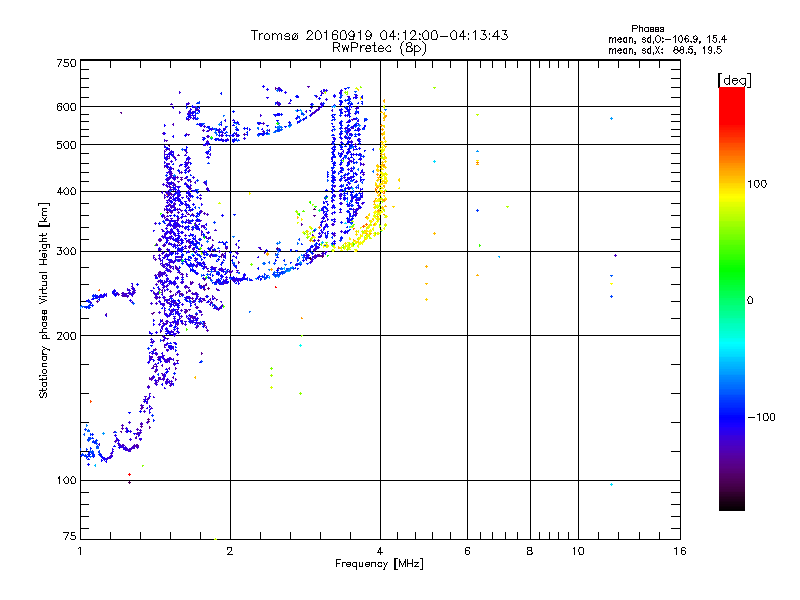Click the "mean, sd,X: 88.5, 19.5" statistics line
The height and width of the screenshot is (600, 800).
tap(665, 50)
